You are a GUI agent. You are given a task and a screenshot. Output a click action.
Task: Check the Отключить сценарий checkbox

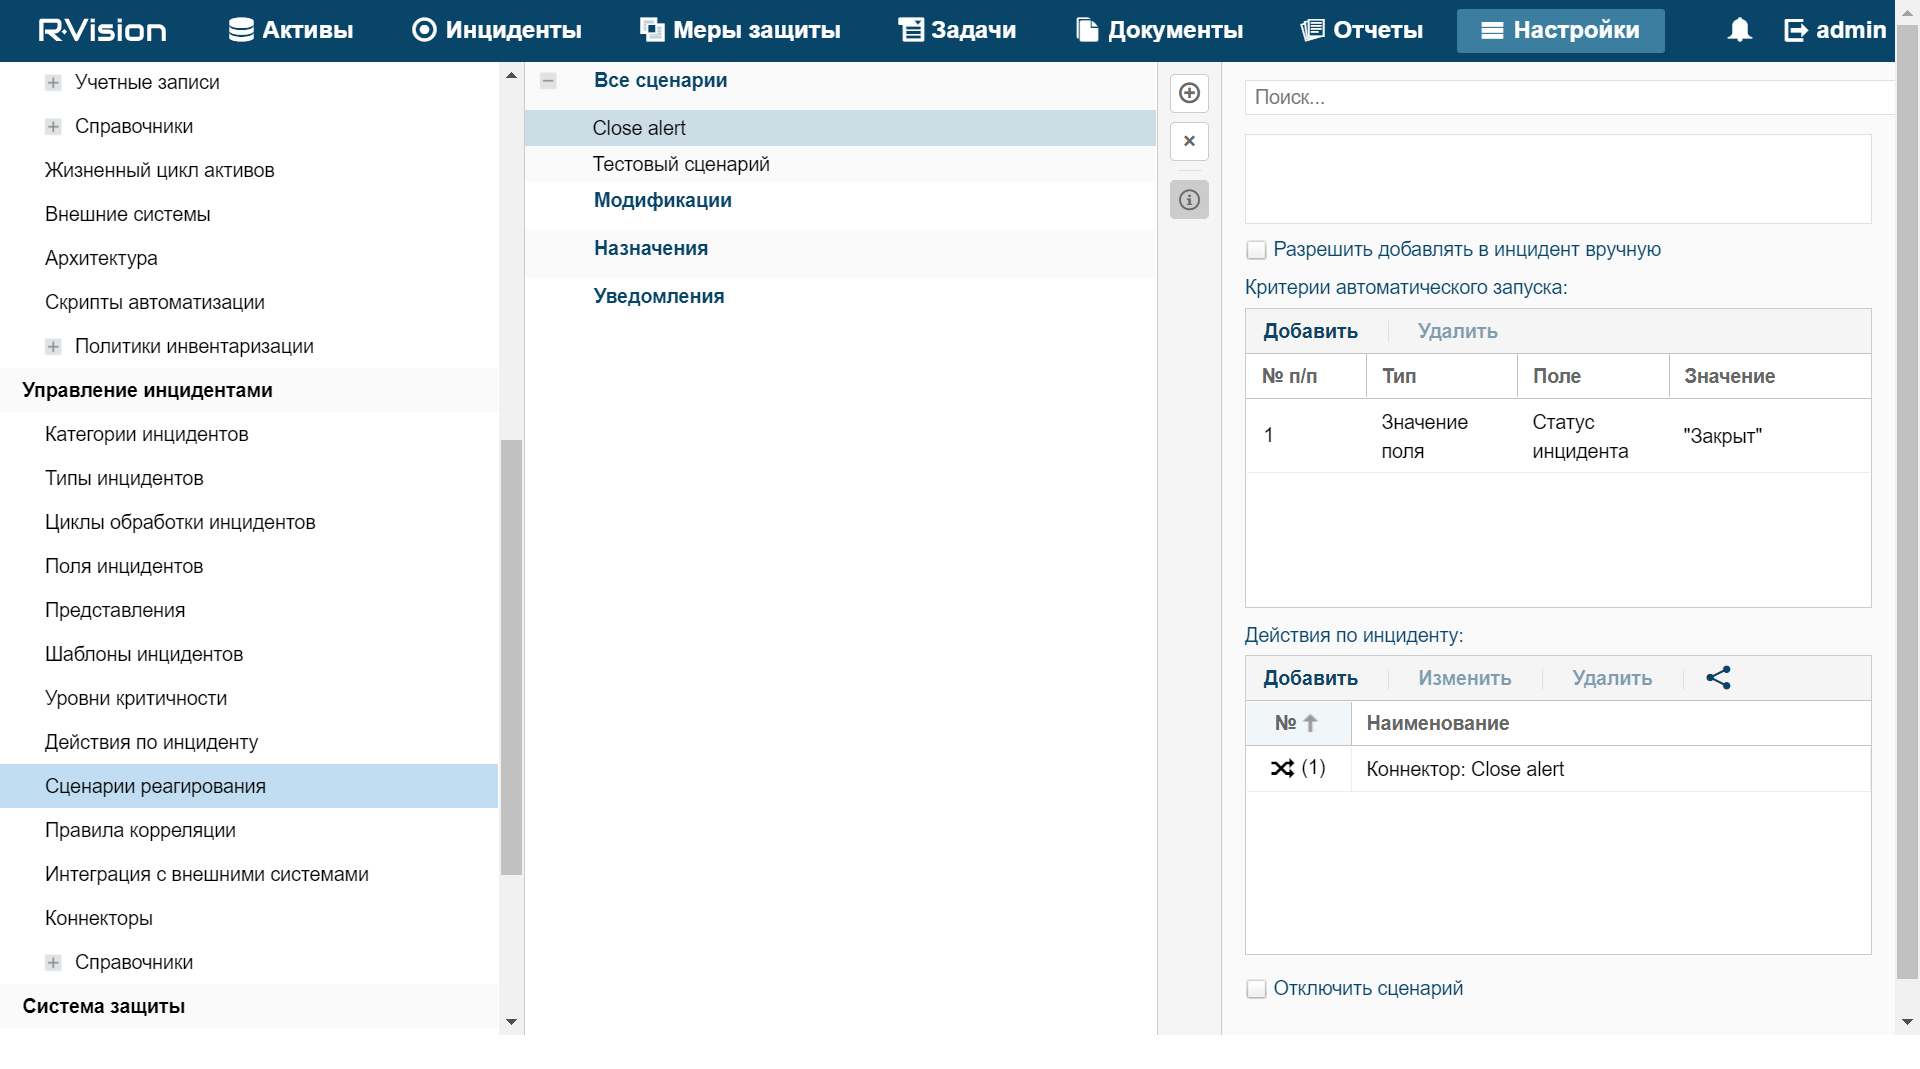click(x=1256, y=989)
